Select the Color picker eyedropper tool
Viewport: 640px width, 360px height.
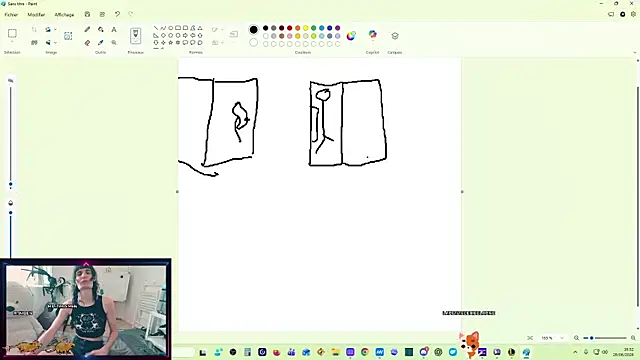101,42
